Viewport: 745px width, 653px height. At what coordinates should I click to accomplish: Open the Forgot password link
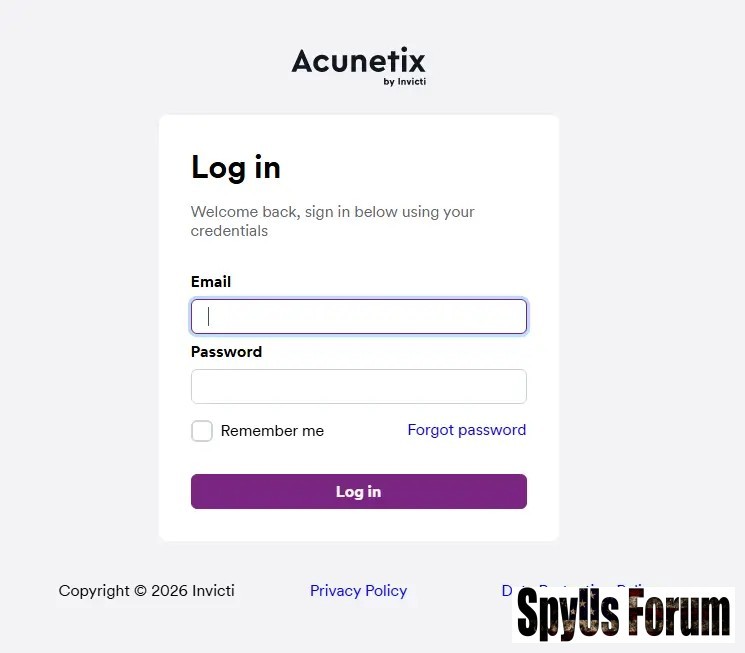466,430
